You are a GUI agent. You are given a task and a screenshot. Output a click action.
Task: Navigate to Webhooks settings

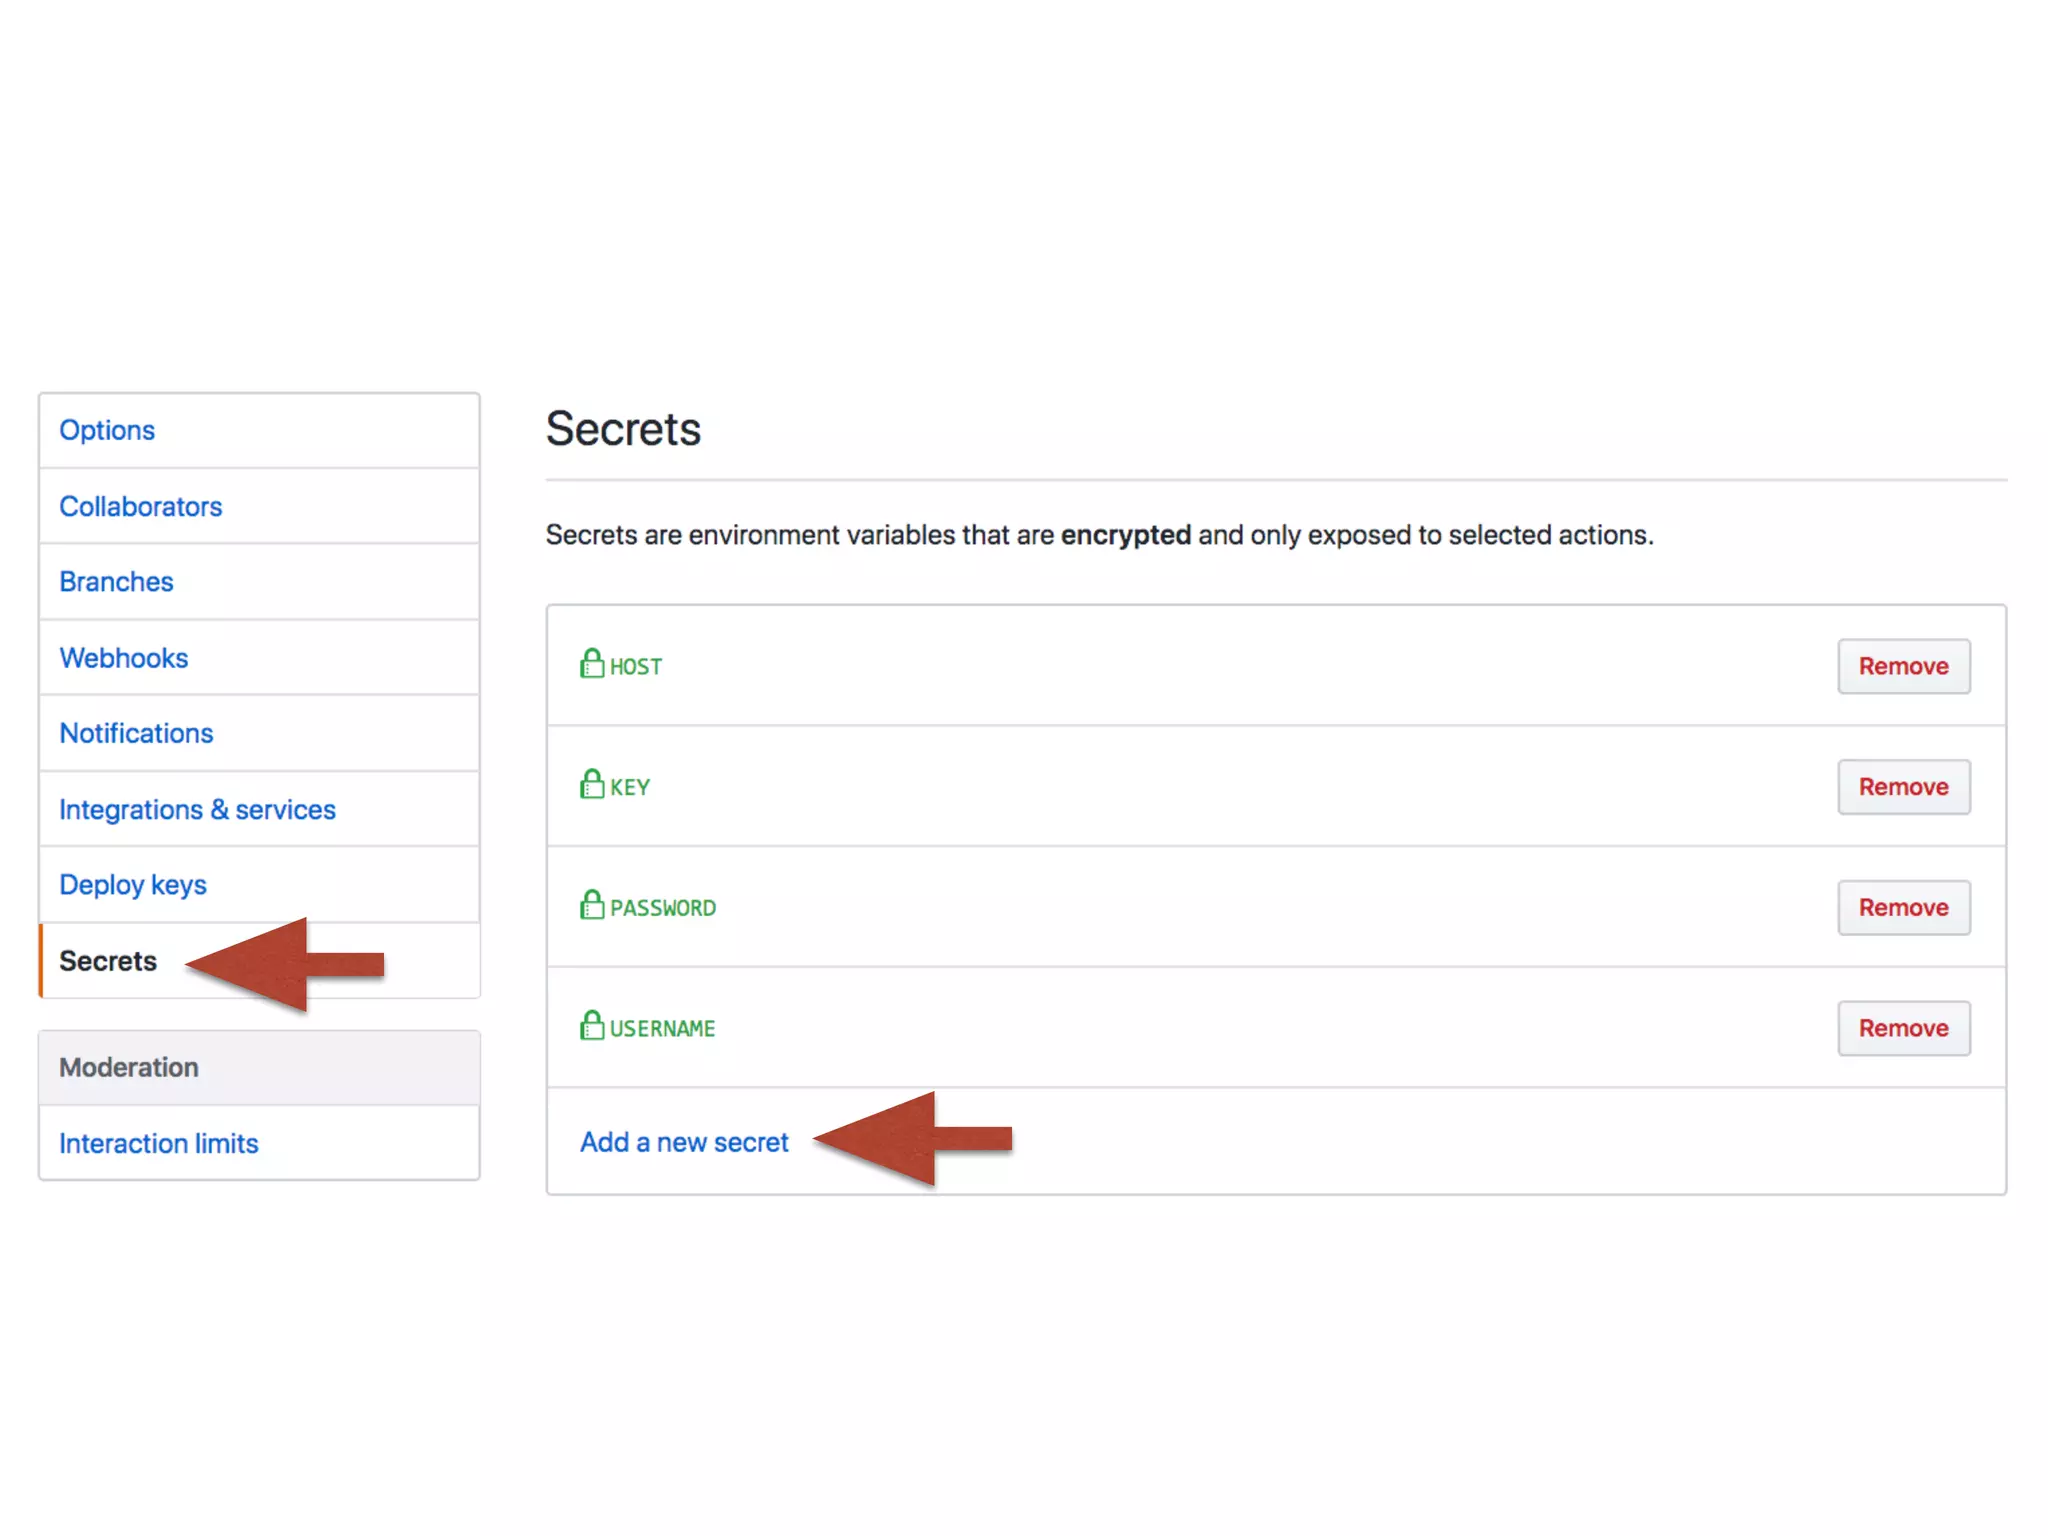click(123, 658)
